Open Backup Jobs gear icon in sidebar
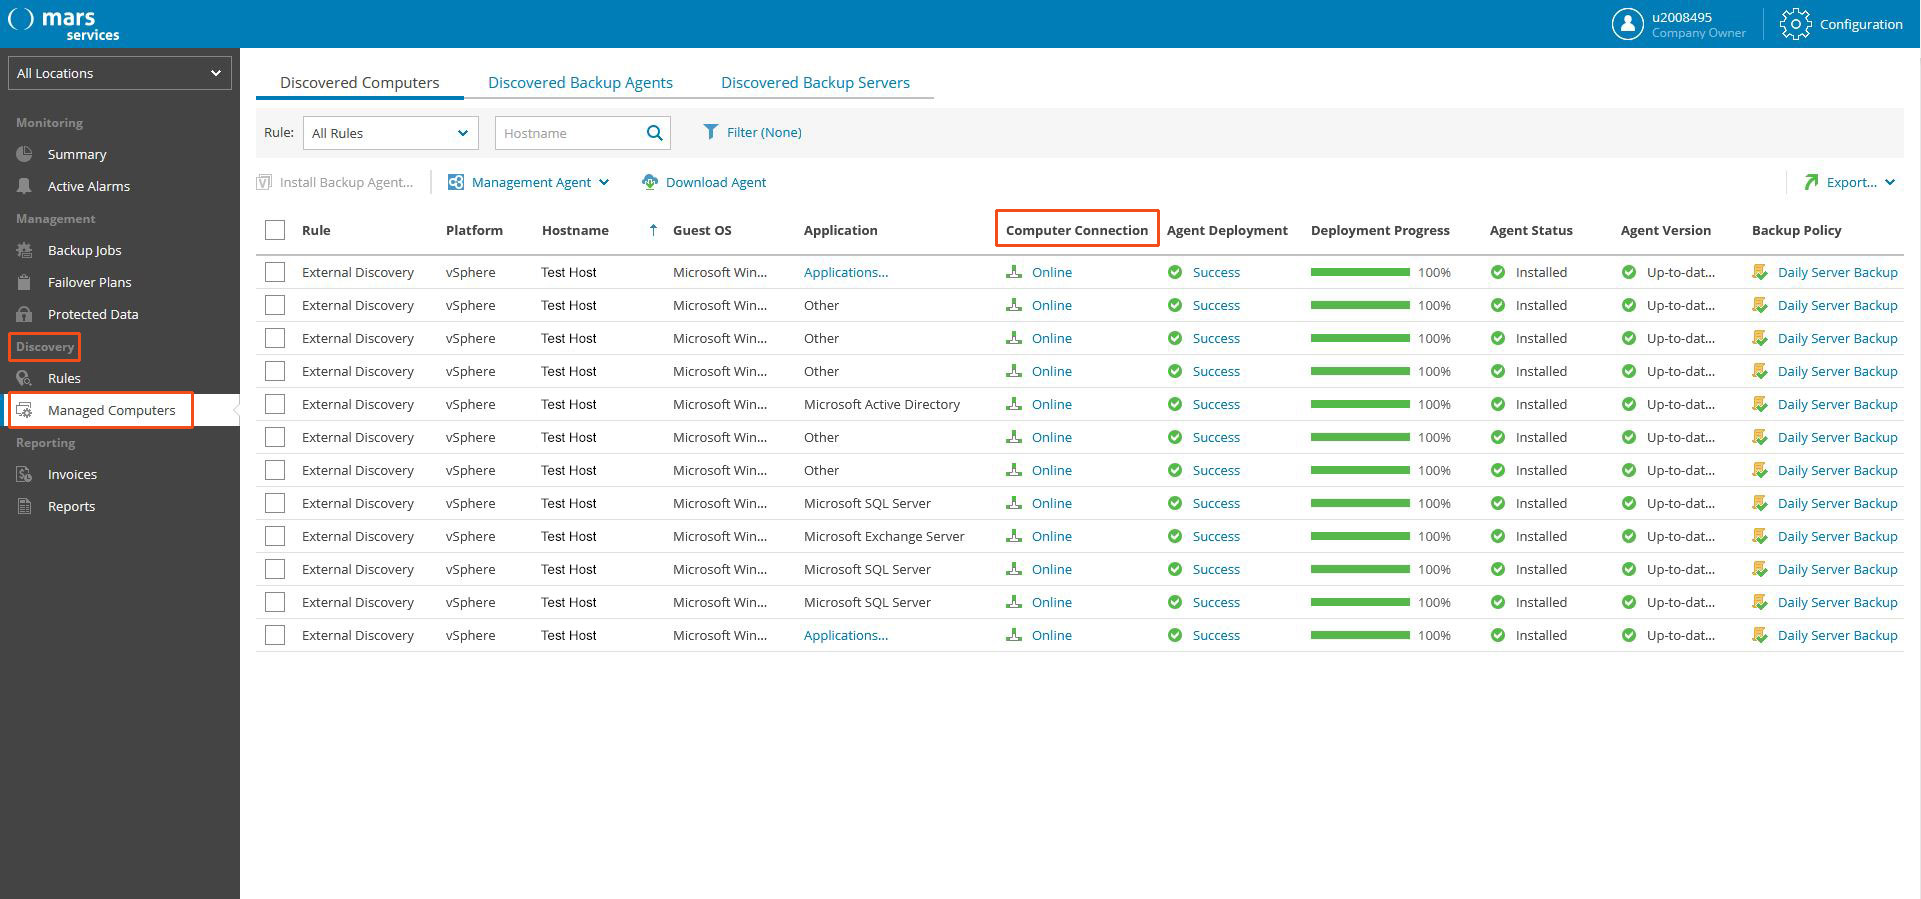 click(x=25, y=250)
